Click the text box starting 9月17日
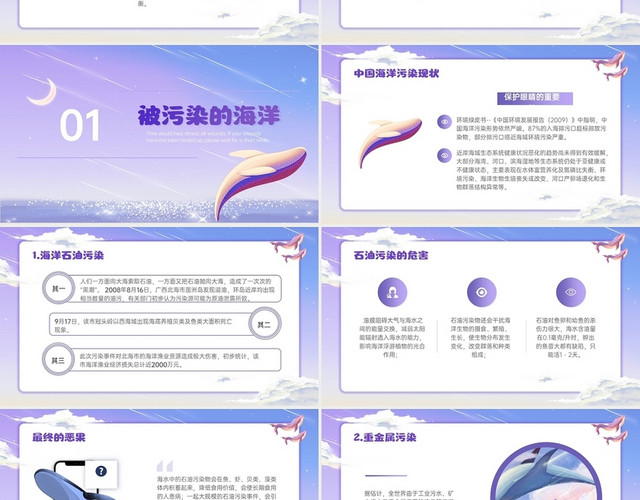 point(151,325)
